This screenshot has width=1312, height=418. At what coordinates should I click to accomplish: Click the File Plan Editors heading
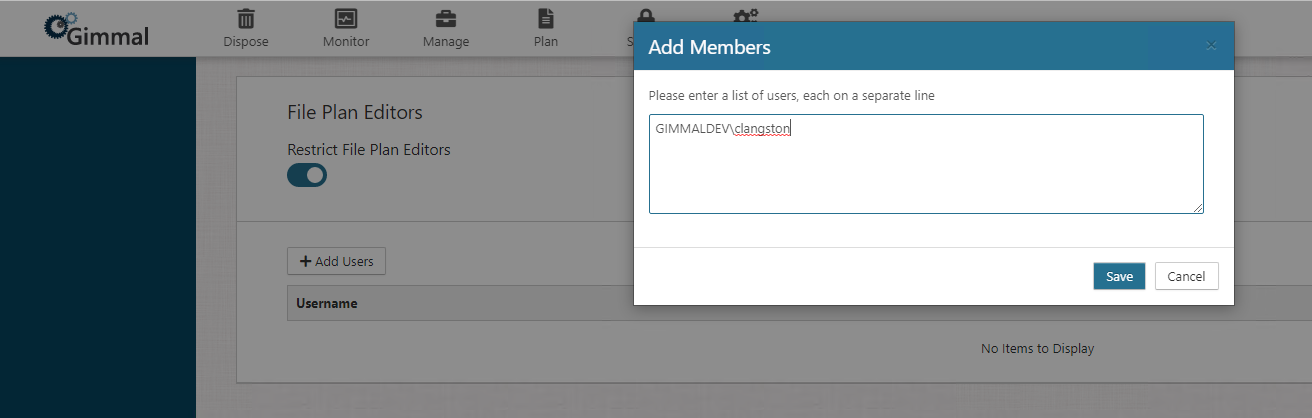point(355,112)
